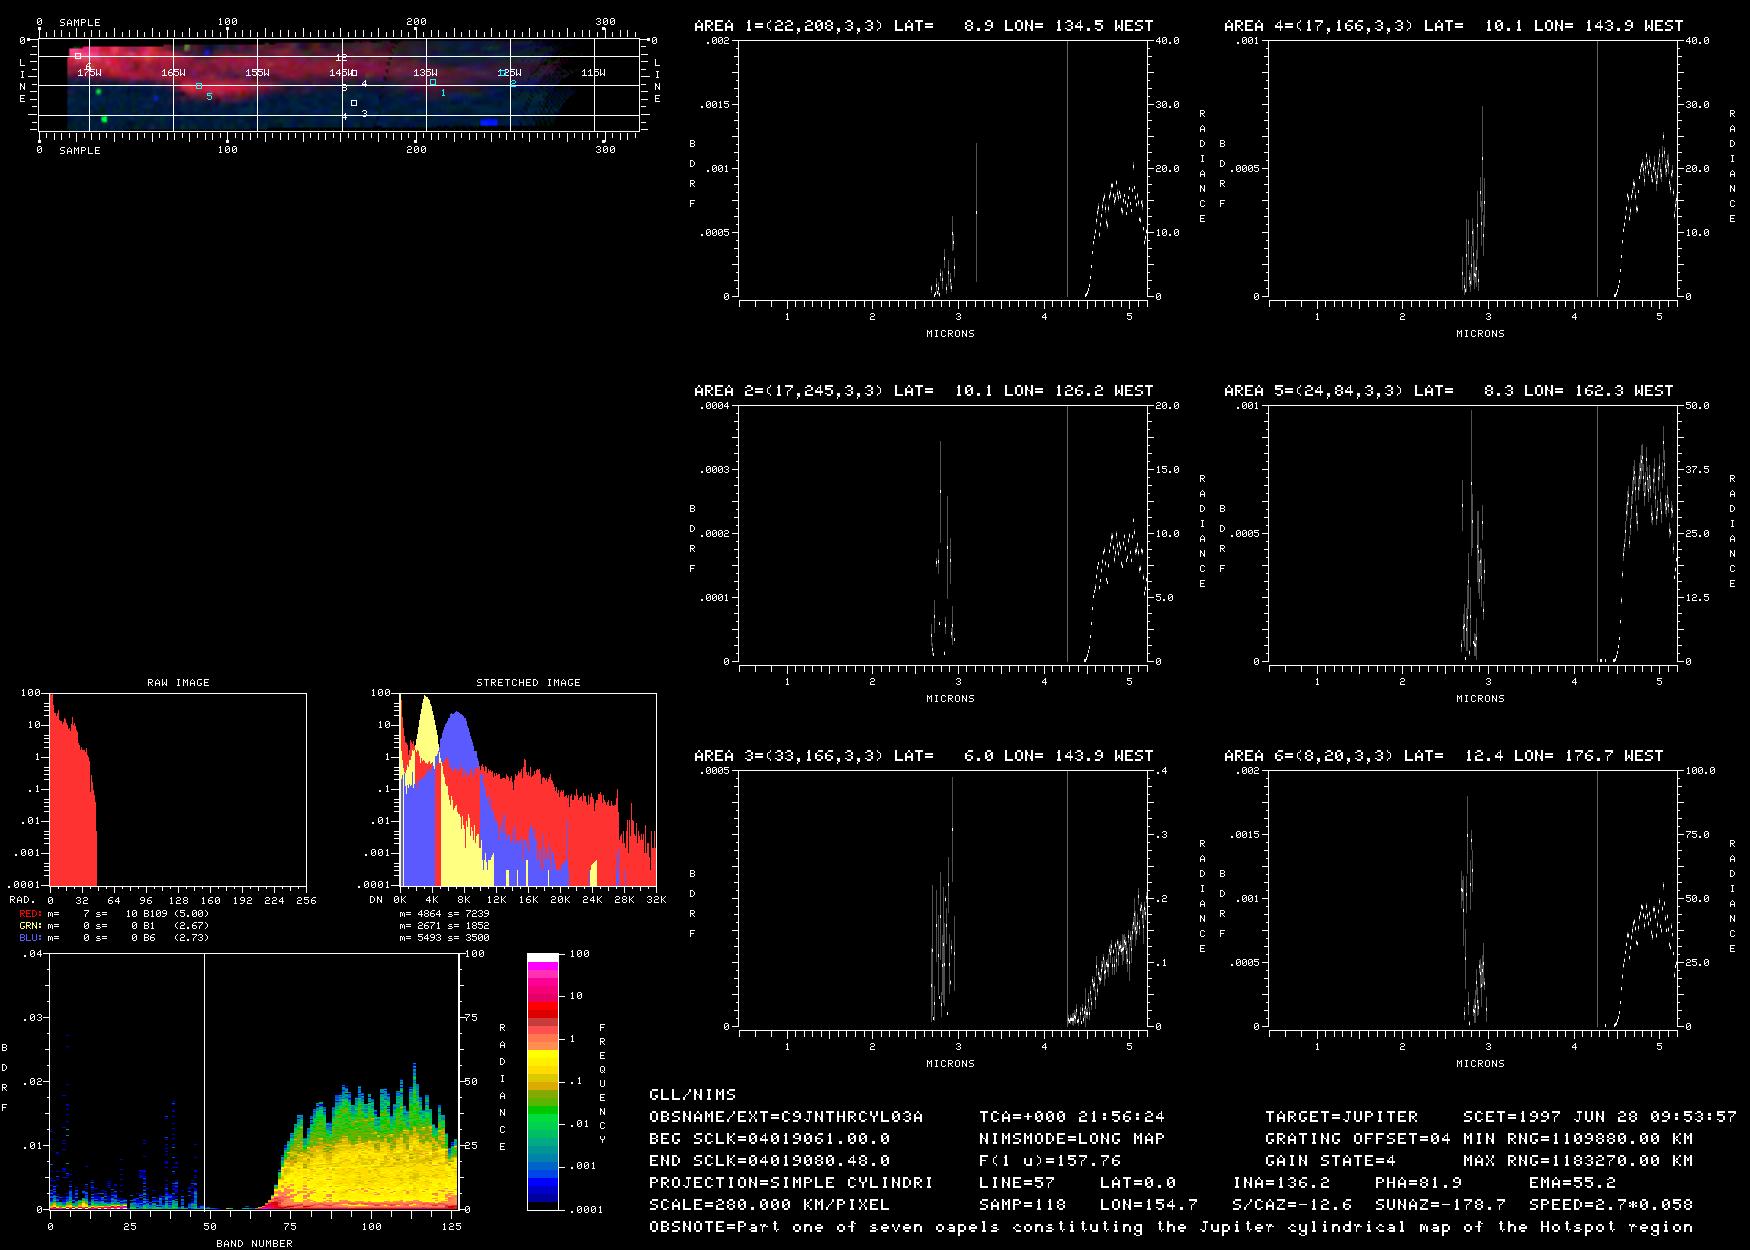Click the vertical marker line in AREA 2 plot
1750x1250 pixels.
1067,533
